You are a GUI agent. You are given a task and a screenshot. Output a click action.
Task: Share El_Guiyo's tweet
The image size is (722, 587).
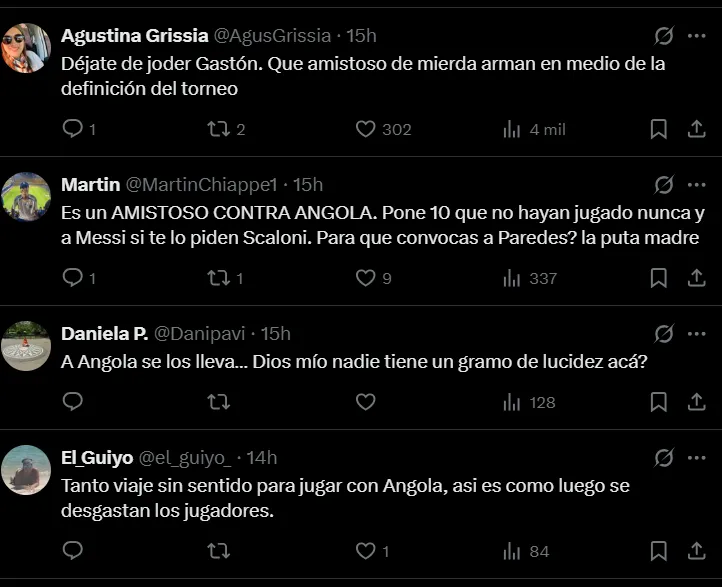(x=696, y=551)
